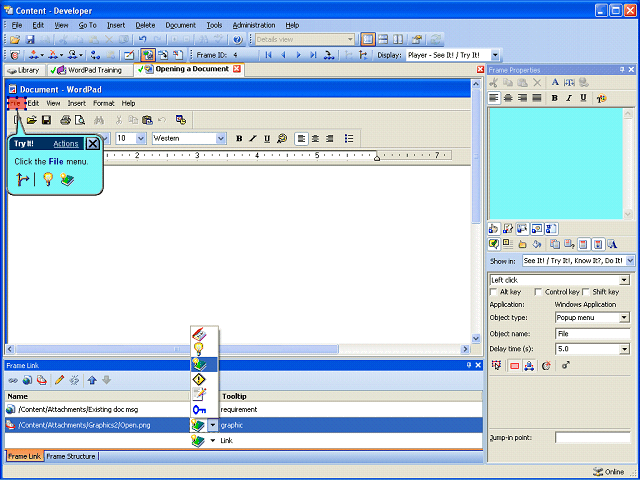Go to the next frame

point(298,55)
